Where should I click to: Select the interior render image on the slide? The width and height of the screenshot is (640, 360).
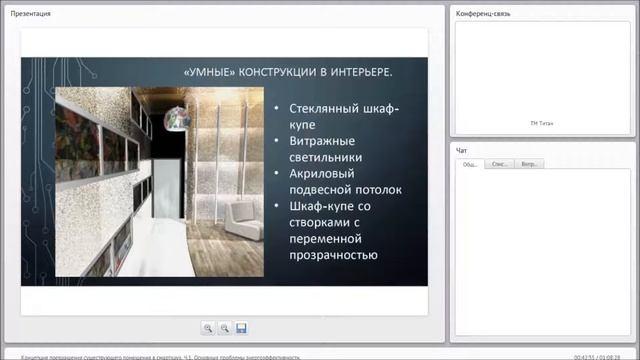pyautogui.click(x=160, y=182)
